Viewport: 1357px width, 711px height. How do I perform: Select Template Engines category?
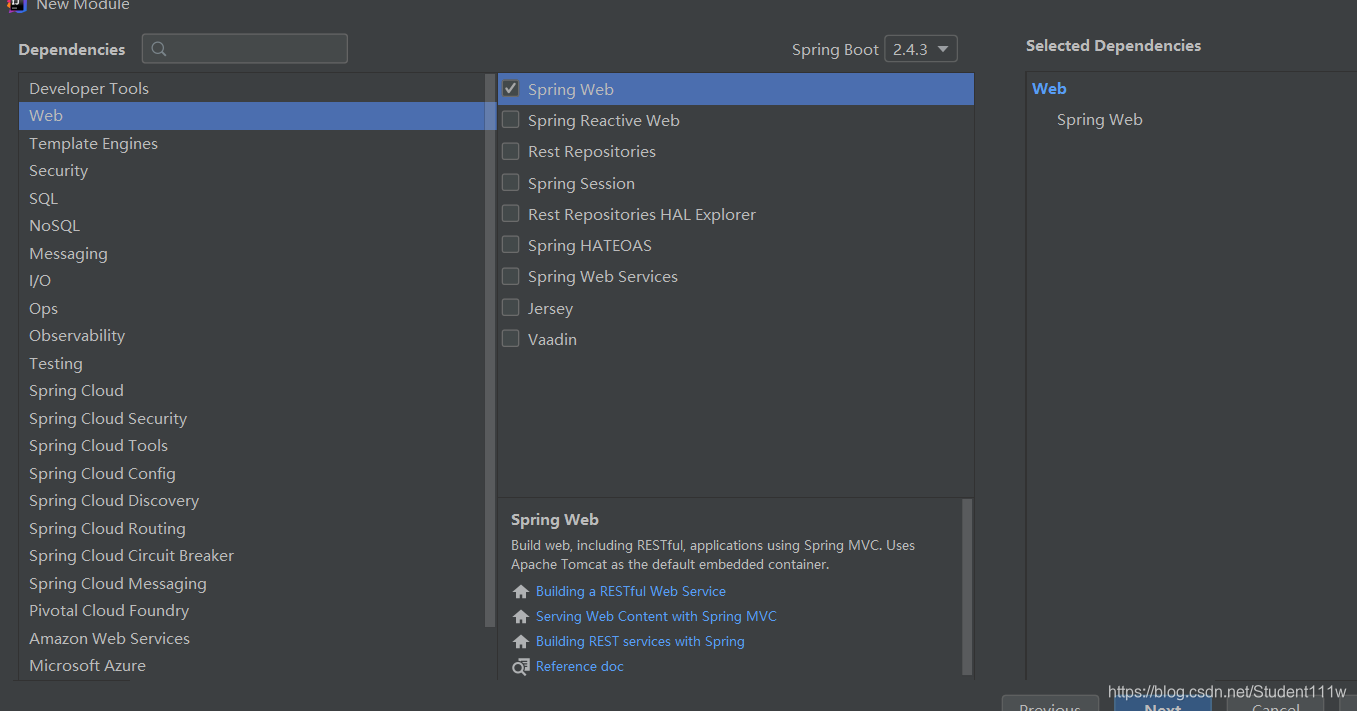pyautogui.click(x=251, y=143)
